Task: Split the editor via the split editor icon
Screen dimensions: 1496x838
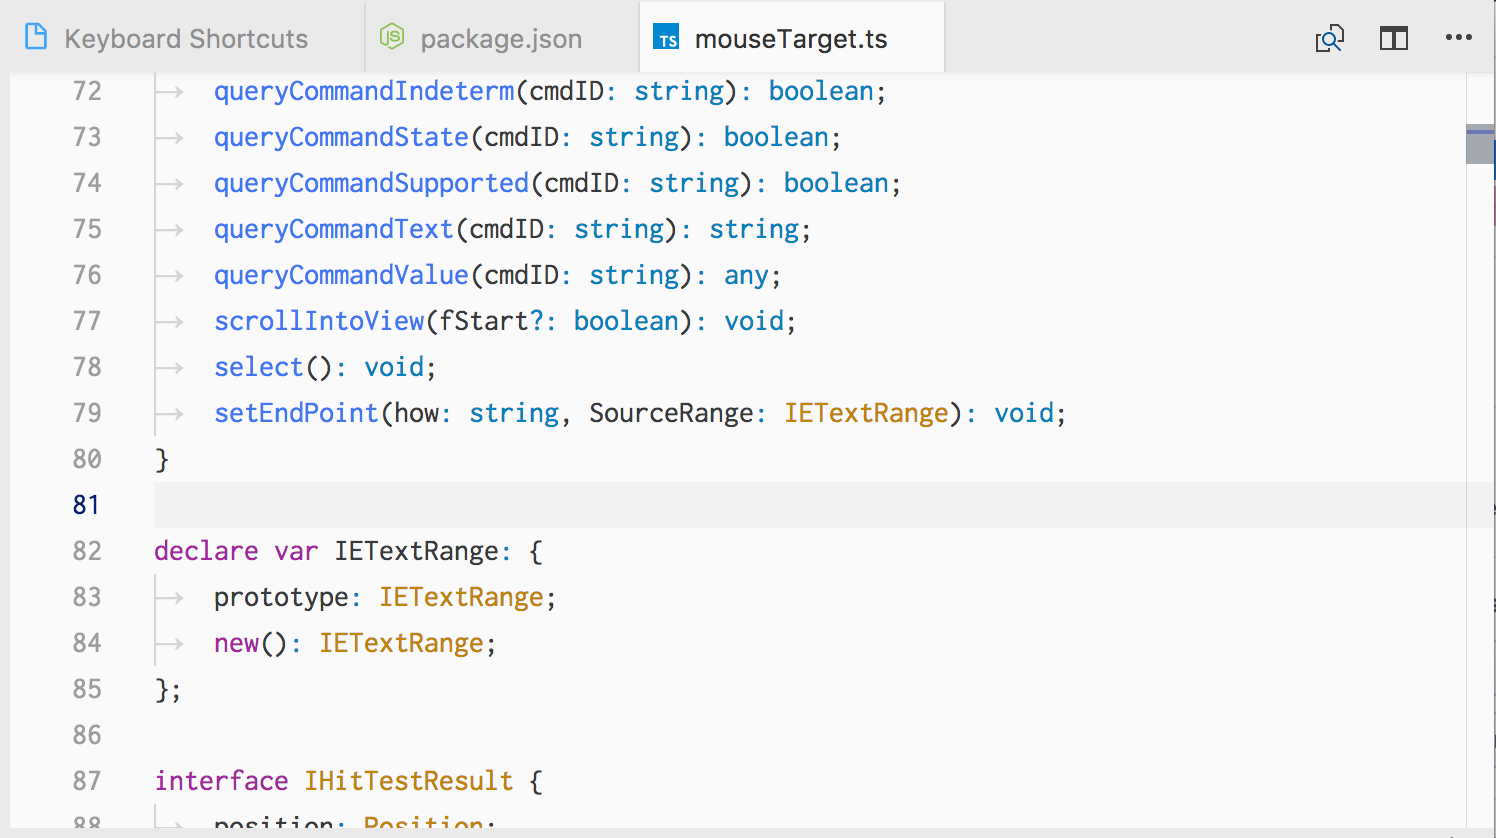Action: (1393, 37)
